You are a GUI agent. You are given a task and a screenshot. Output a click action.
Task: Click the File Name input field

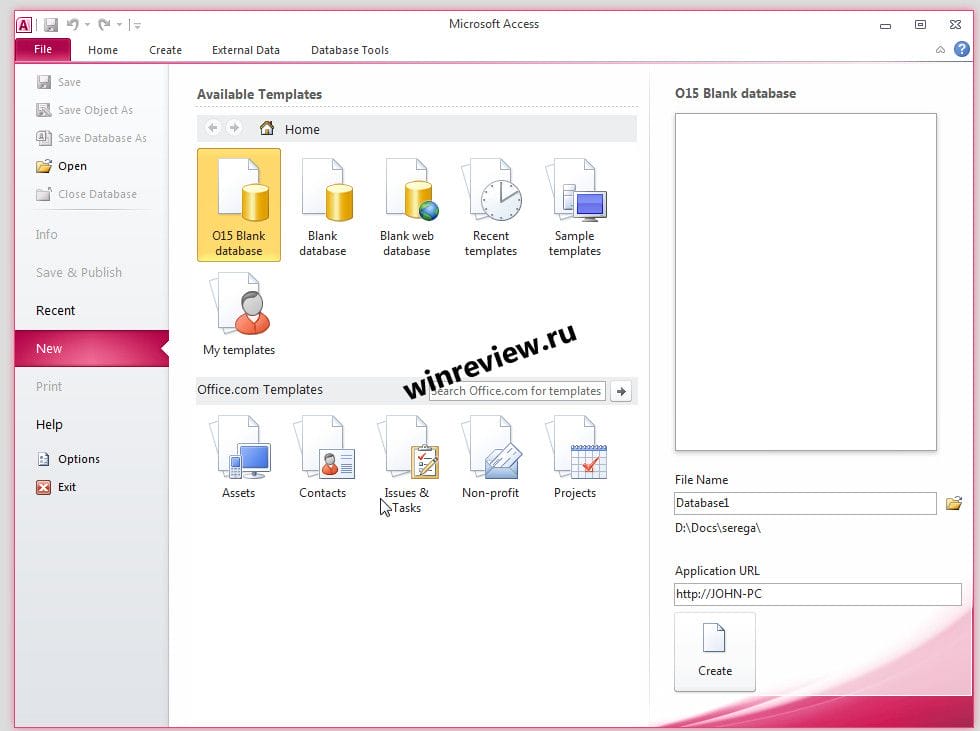(x=805, y=503)
